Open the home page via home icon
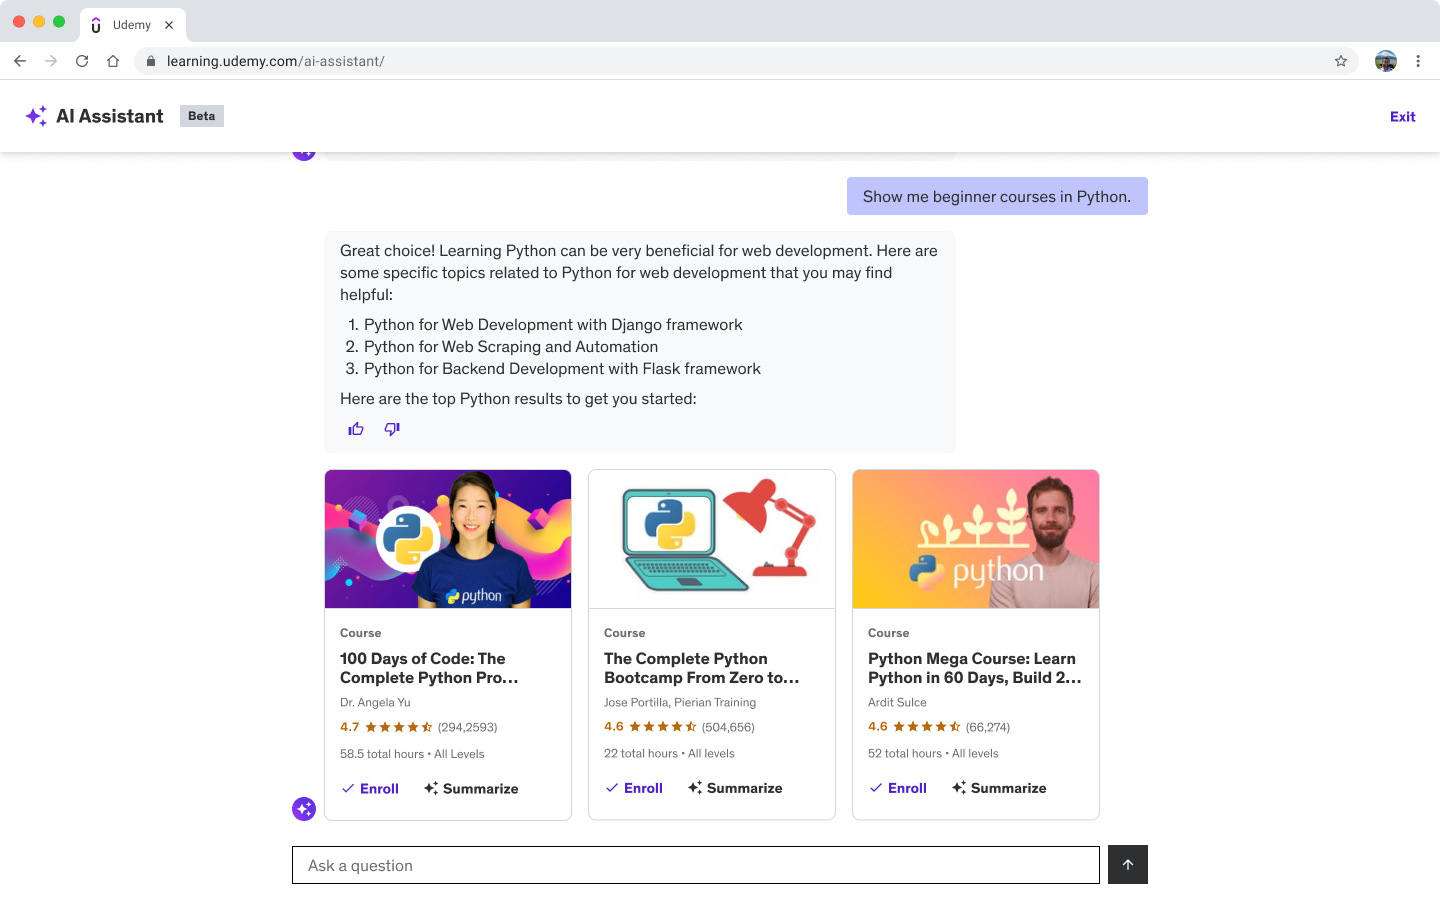Image resolution: width=1440 pixels, height=900 pixels. (113, 60)
